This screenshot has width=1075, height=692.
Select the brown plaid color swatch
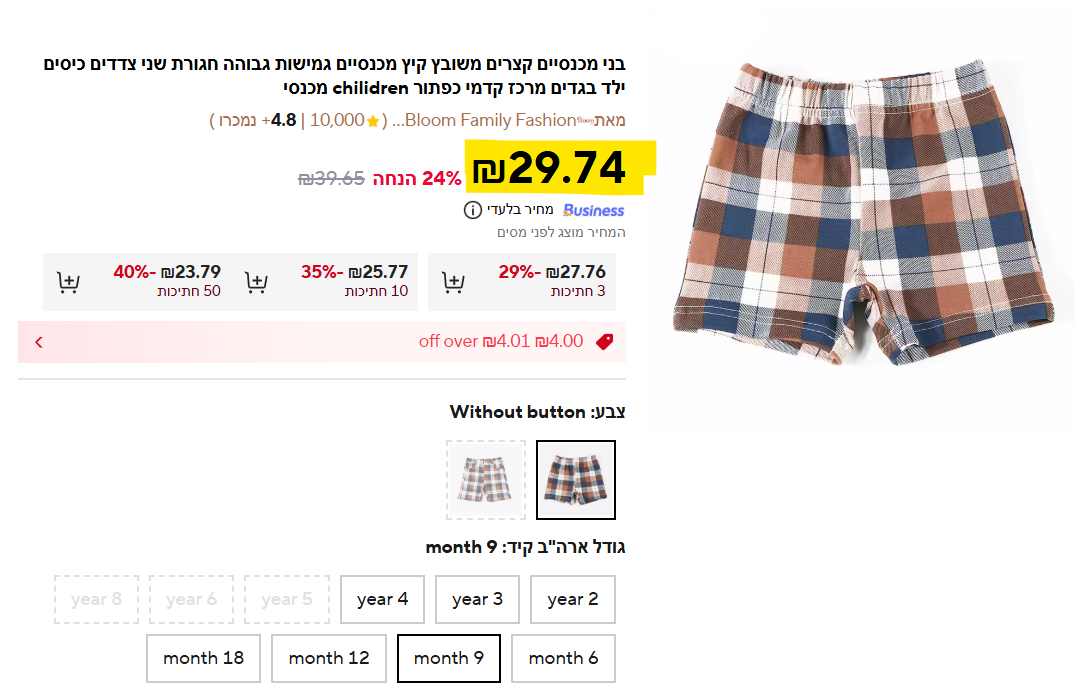tap(576, 480)
